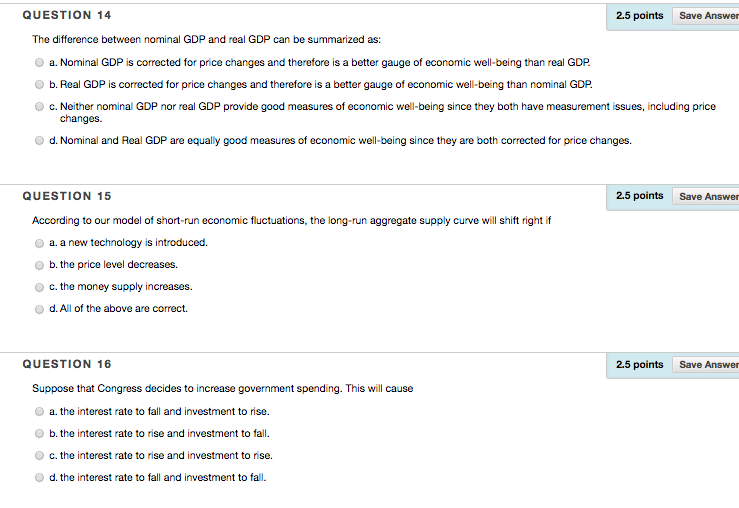The width and height of the screenshot is (739, 508).
Task: Click the Question 14 heading
Action: (x=67, y=16)
